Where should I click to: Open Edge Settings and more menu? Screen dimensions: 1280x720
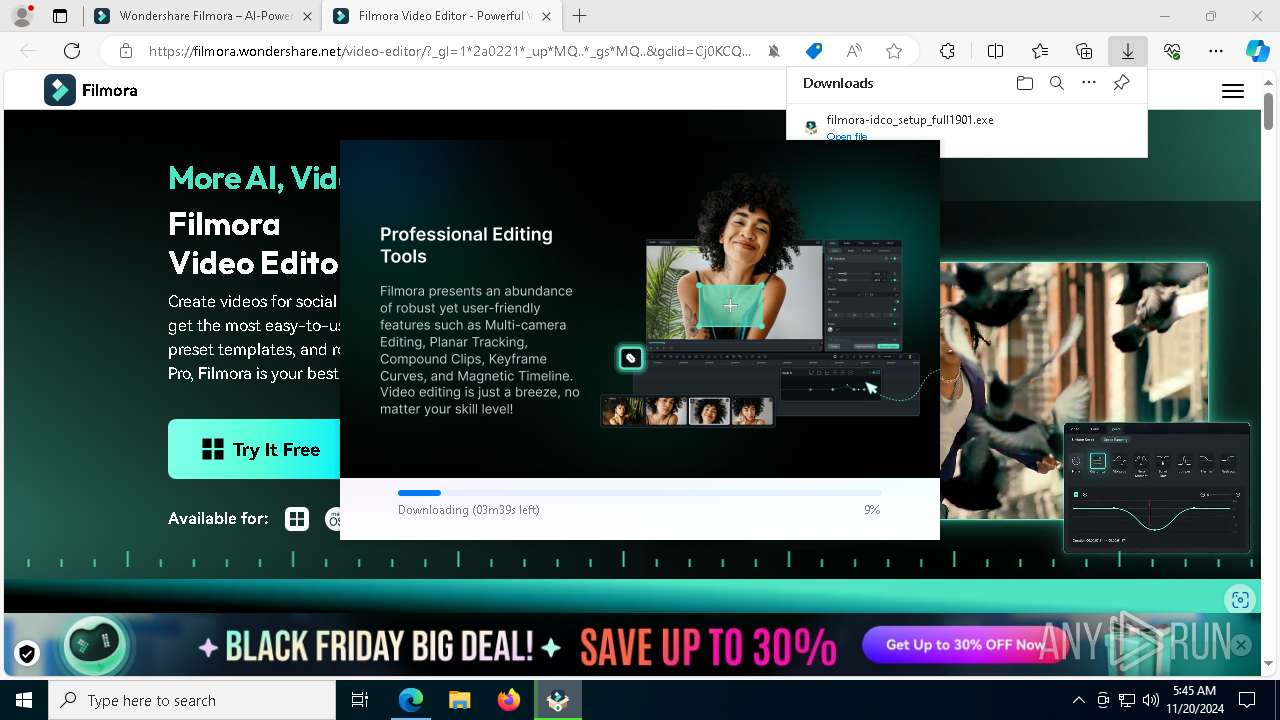[1216, 51]
